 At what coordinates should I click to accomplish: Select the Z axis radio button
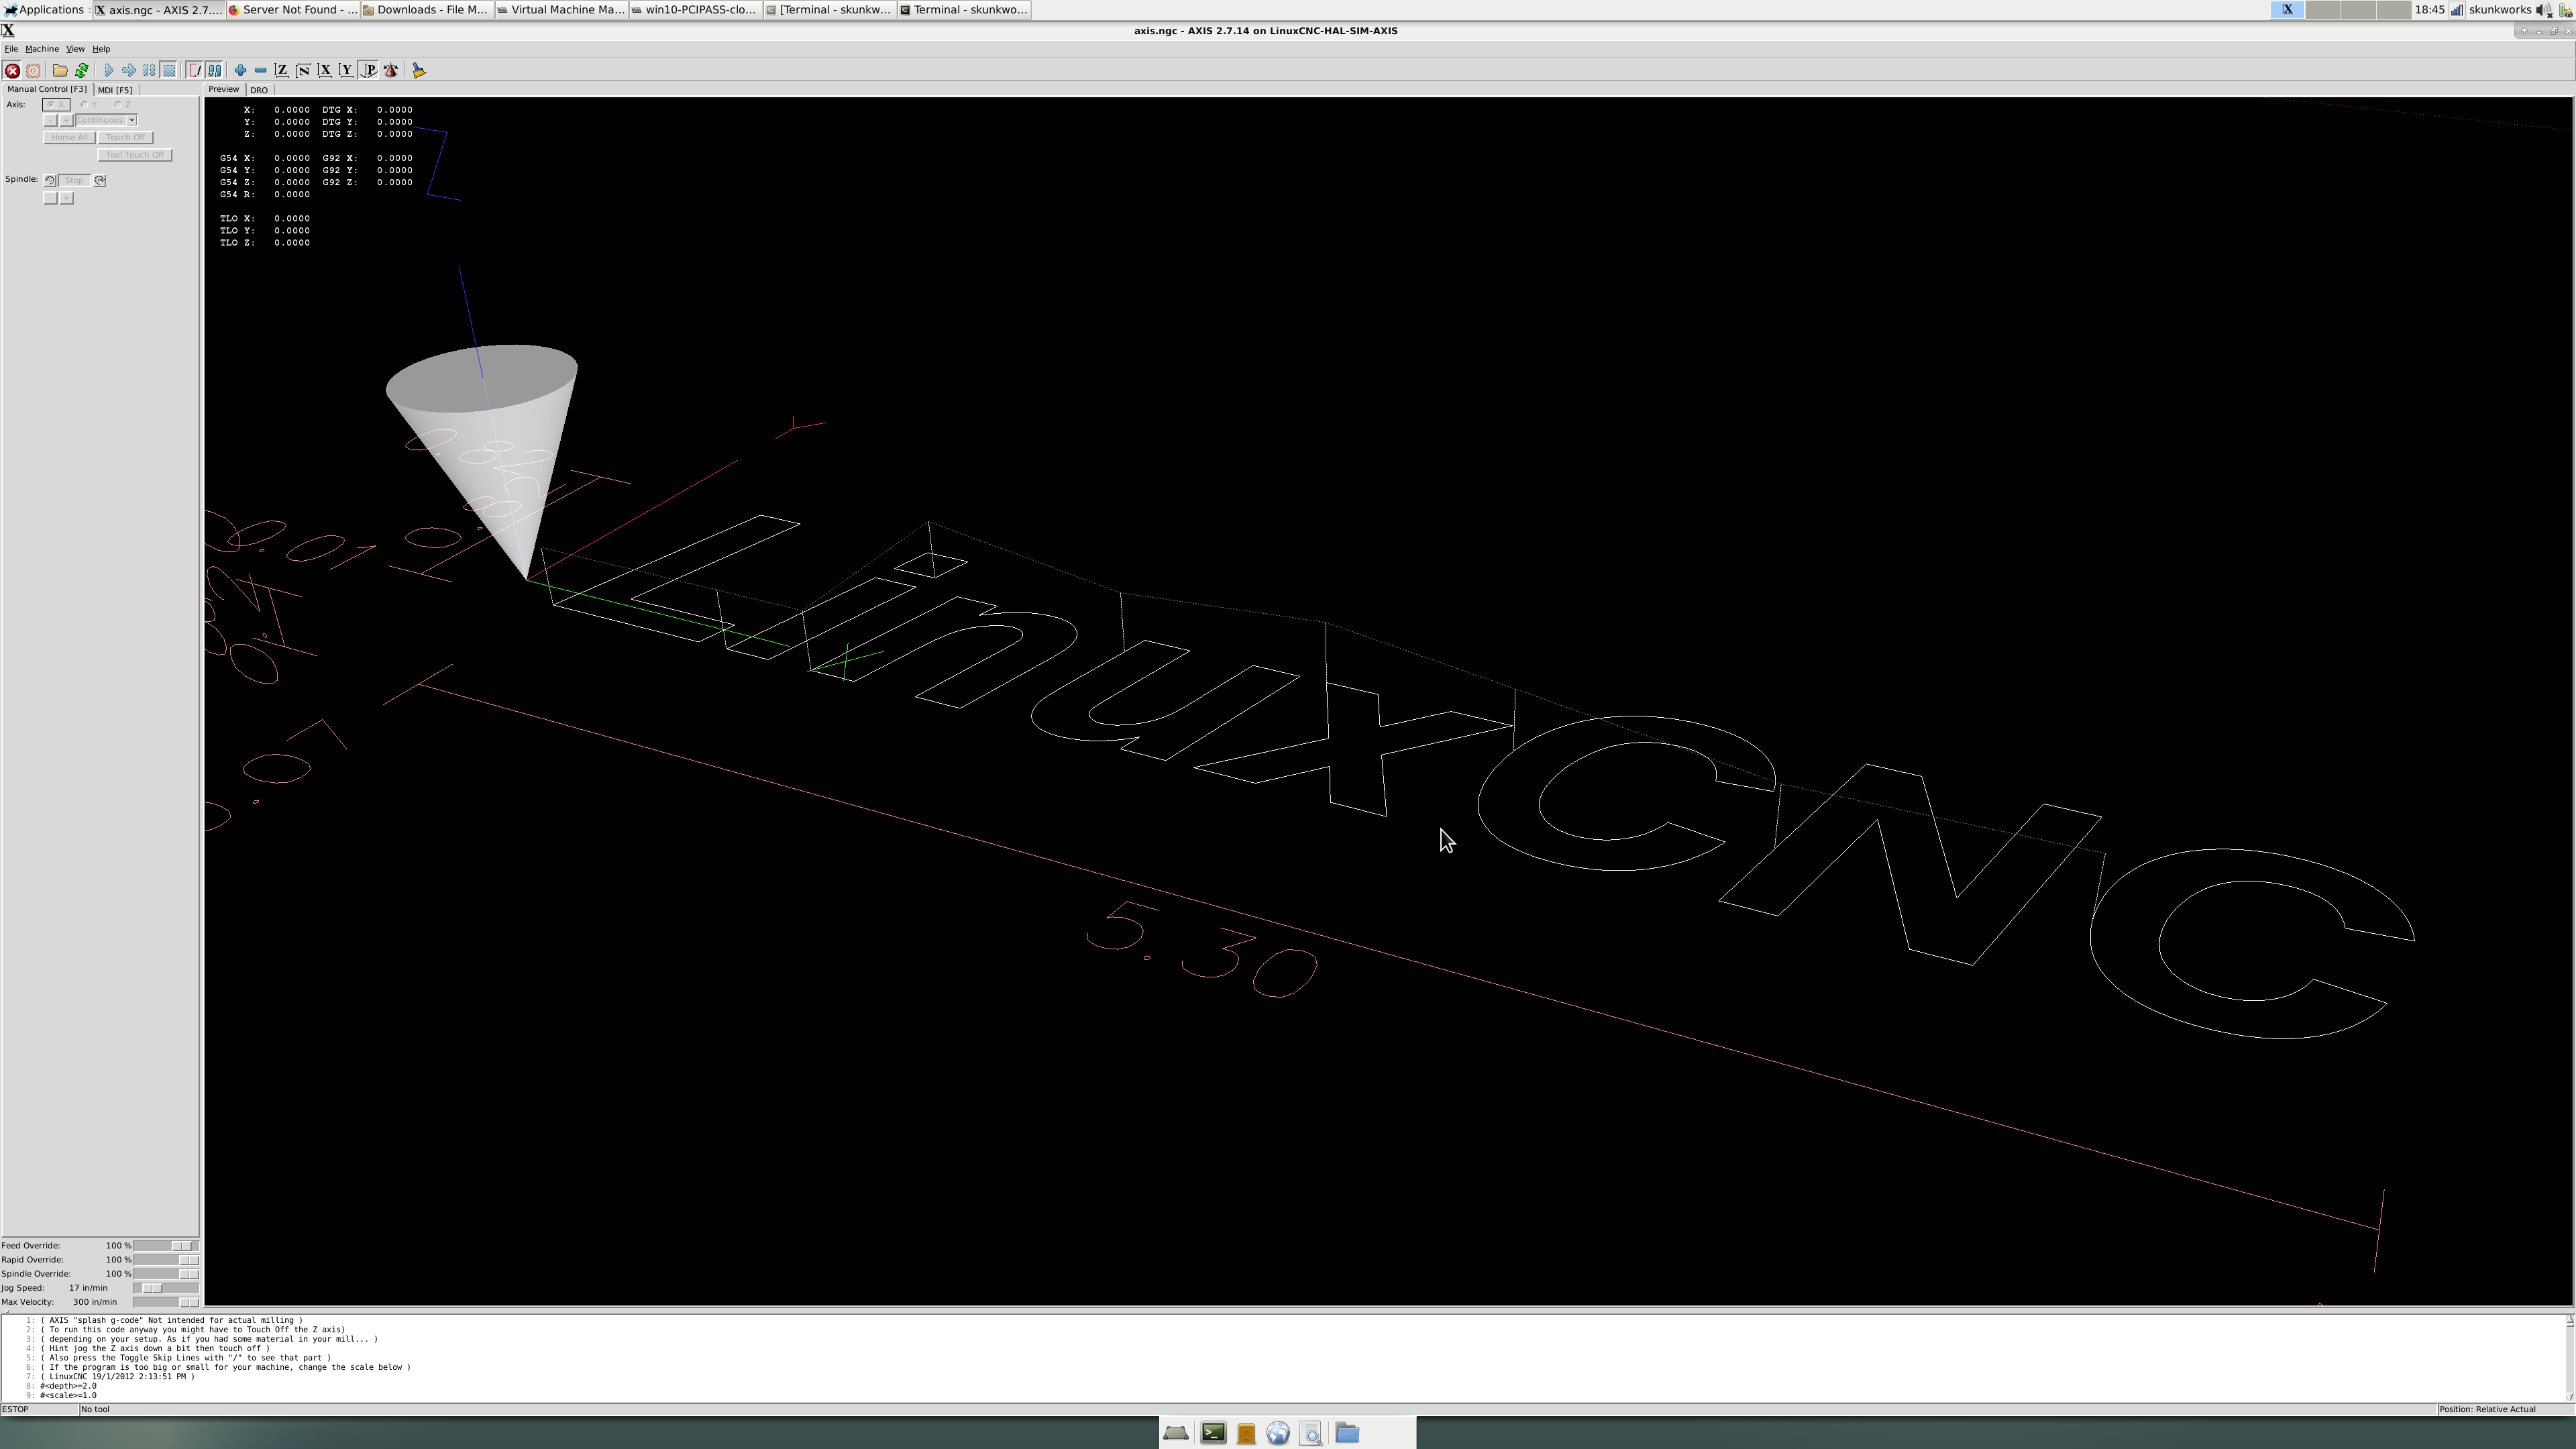(x=122, y=104)
